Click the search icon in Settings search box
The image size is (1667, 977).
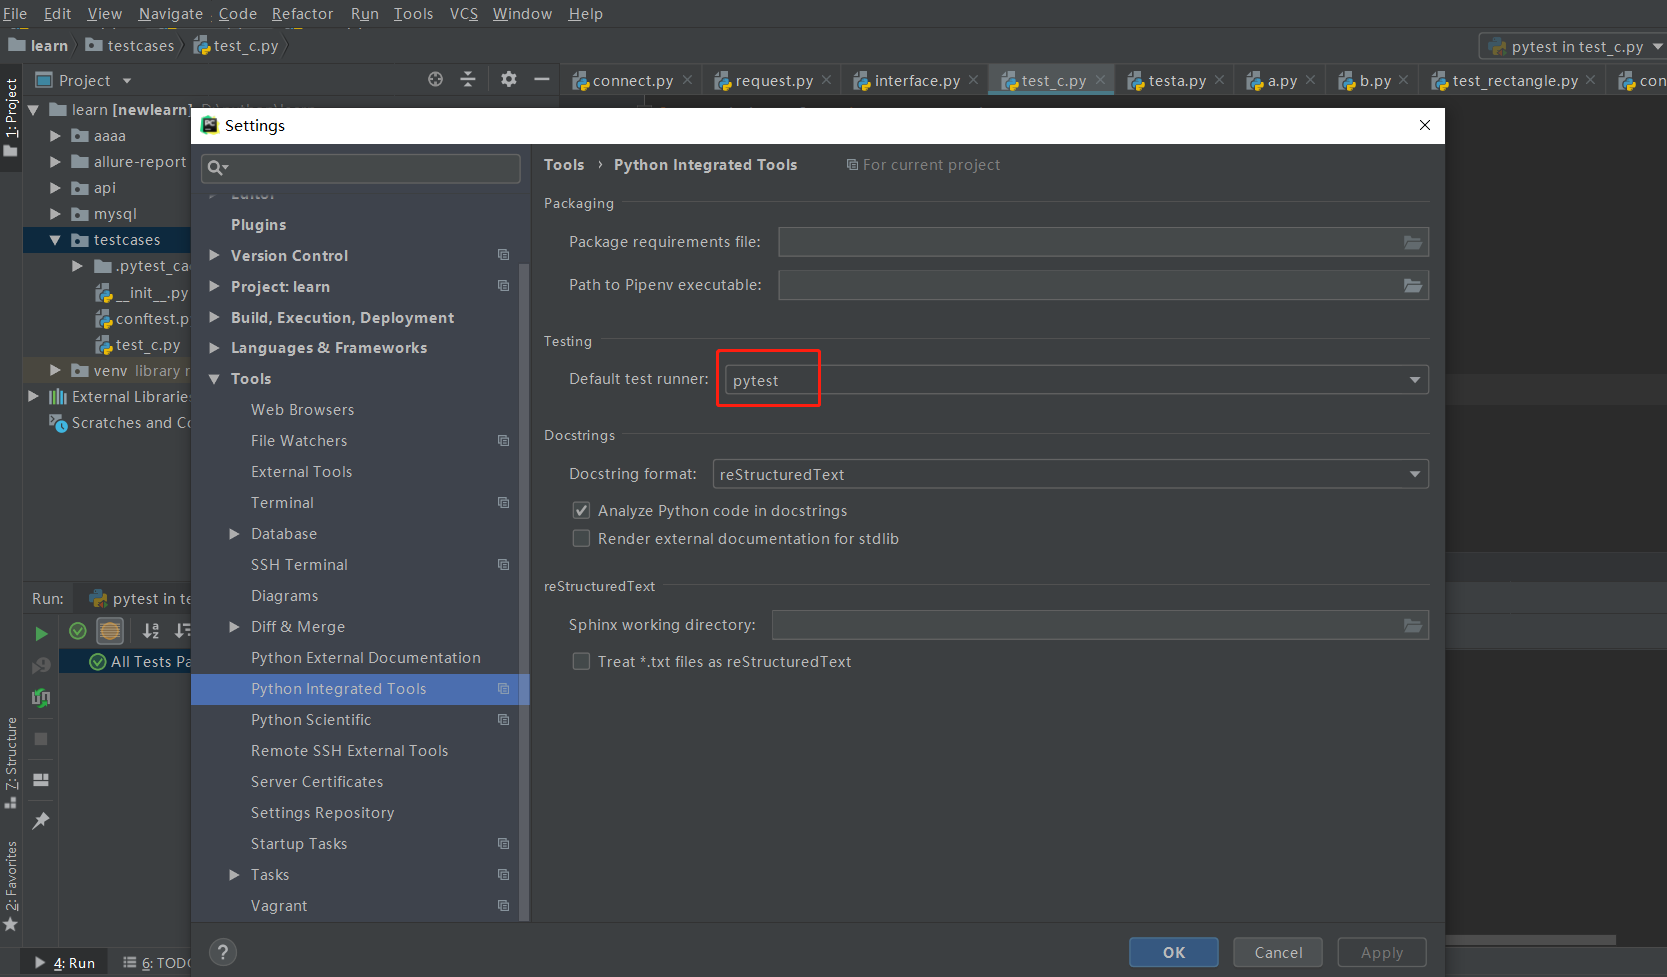tap(217, 168)
